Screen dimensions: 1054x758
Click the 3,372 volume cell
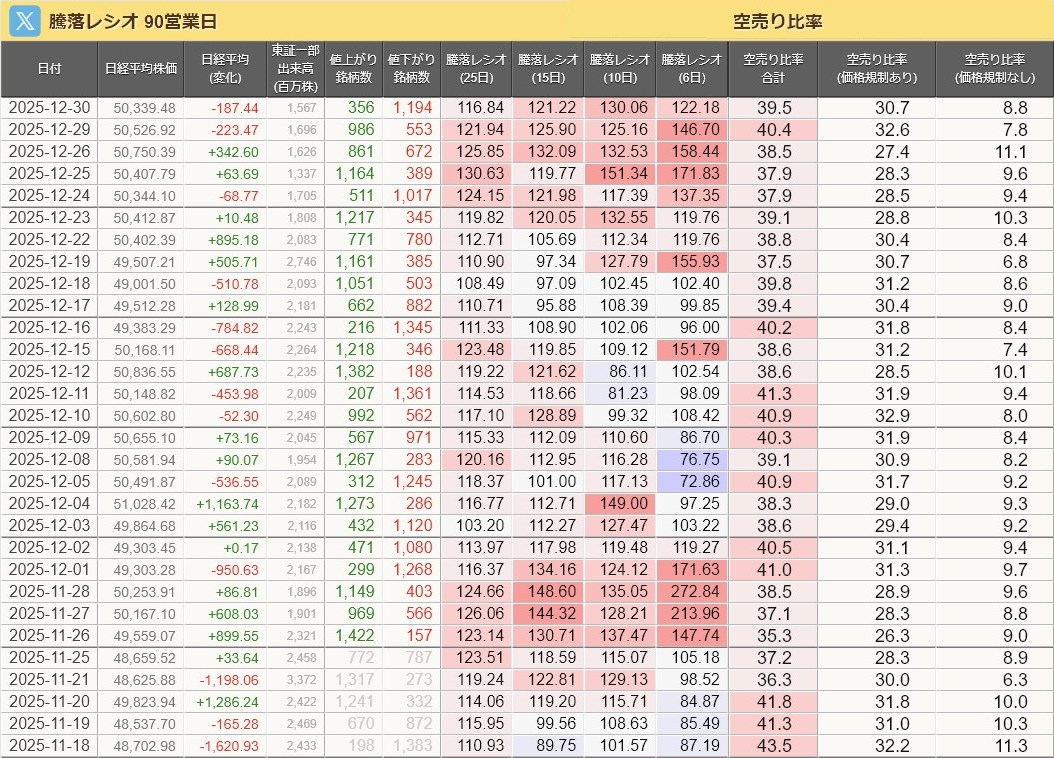[x=301, y=679]
